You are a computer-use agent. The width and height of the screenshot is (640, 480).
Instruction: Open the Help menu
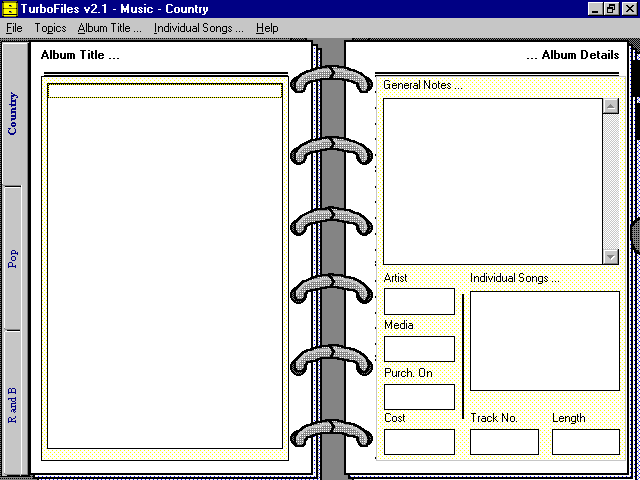tap(267, 28)
